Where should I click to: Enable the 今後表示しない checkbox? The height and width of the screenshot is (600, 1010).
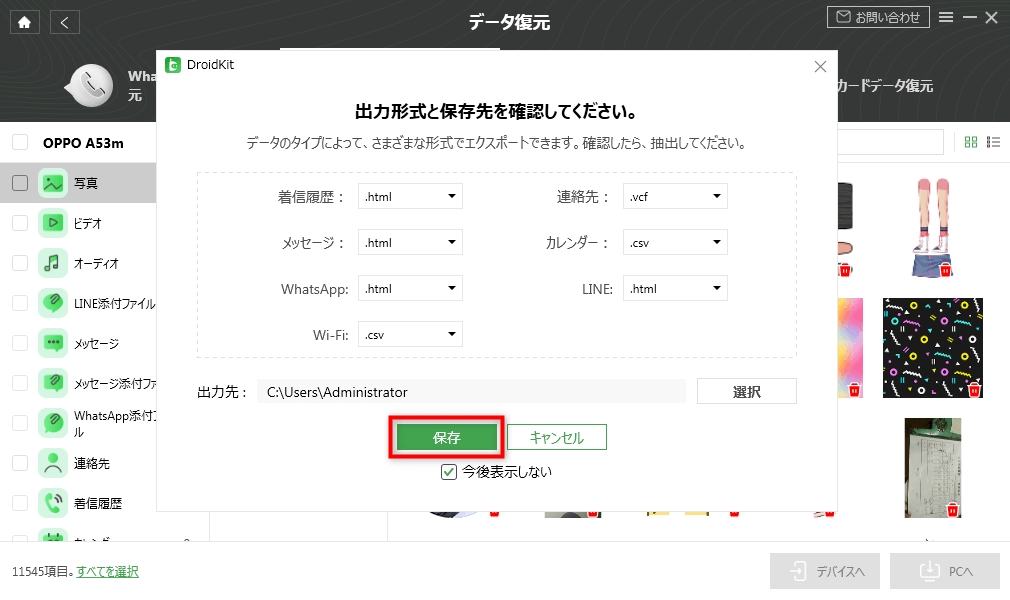[448, 470]
